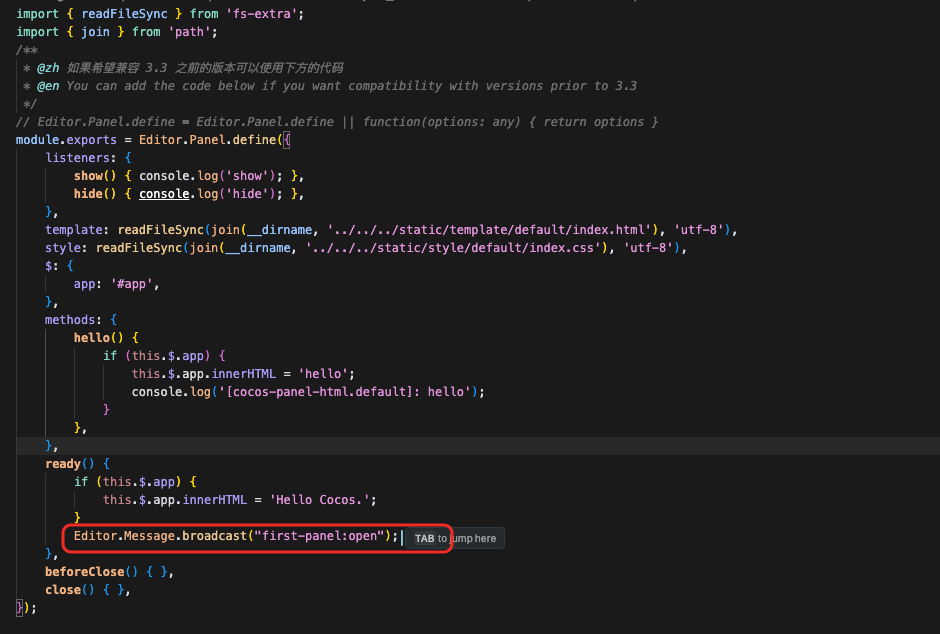Click the 'style' property key
The width and height of the screenshot is (940, 634).
(x=63, y=247)
